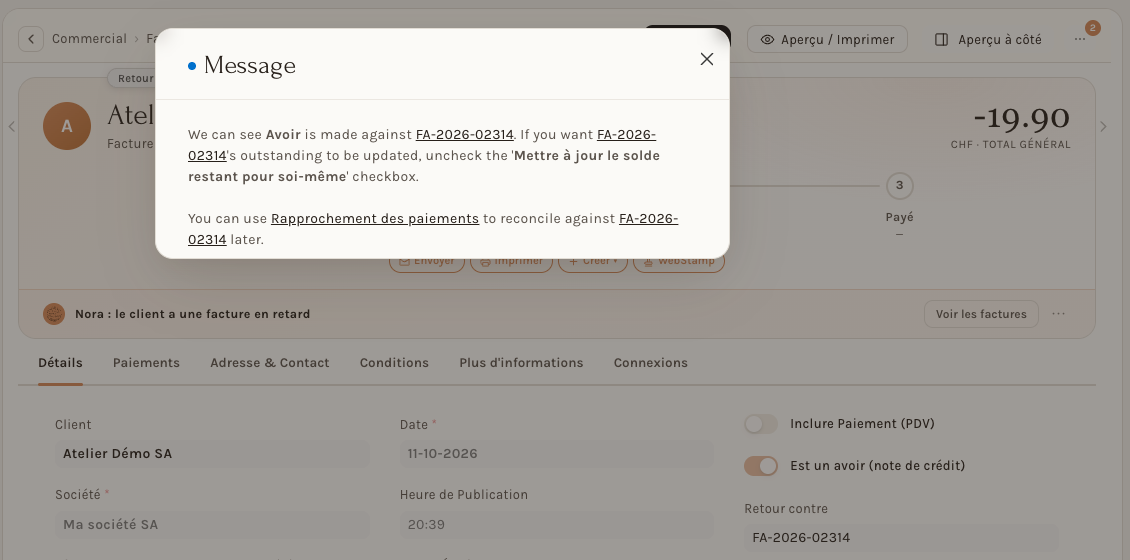Click the Message dialog title

249,66
